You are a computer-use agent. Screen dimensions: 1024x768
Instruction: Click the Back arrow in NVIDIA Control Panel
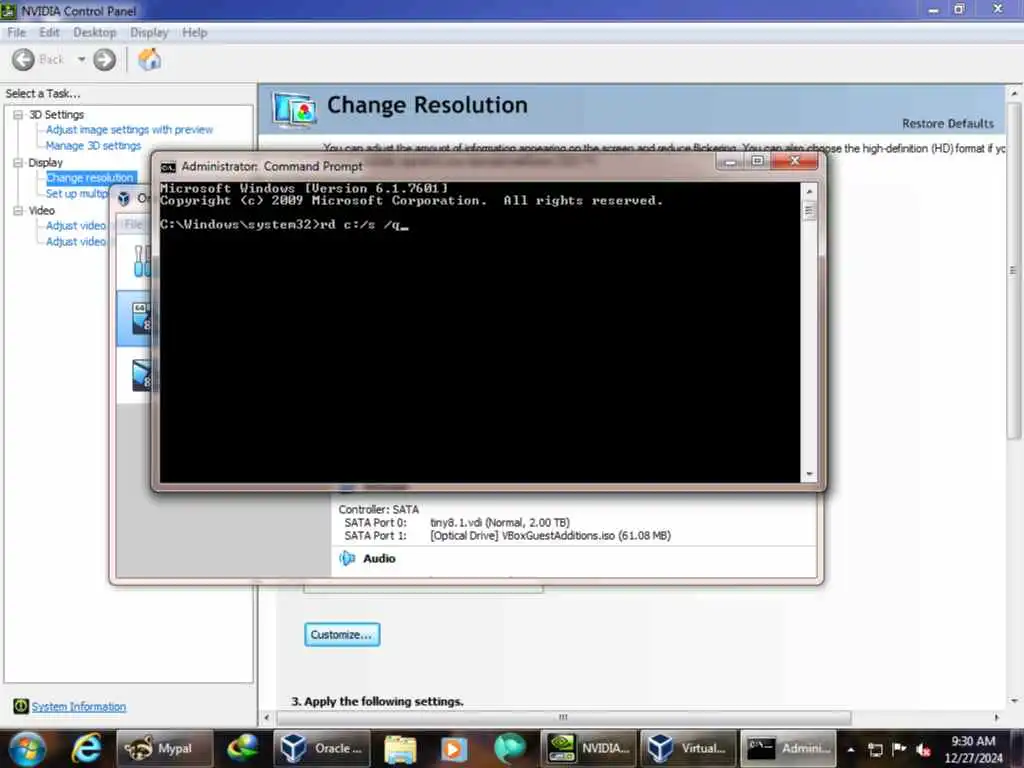pos(24,60)
